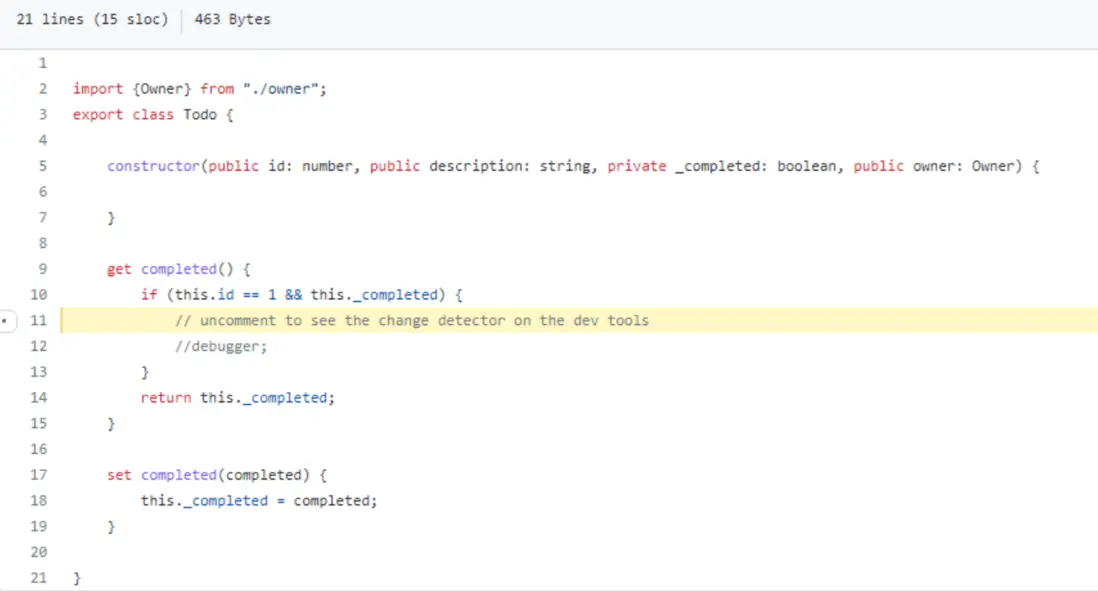Screen dimensions: 1098x591
Task: Click the "get completed()" getter name
Action: coord(178,269)
